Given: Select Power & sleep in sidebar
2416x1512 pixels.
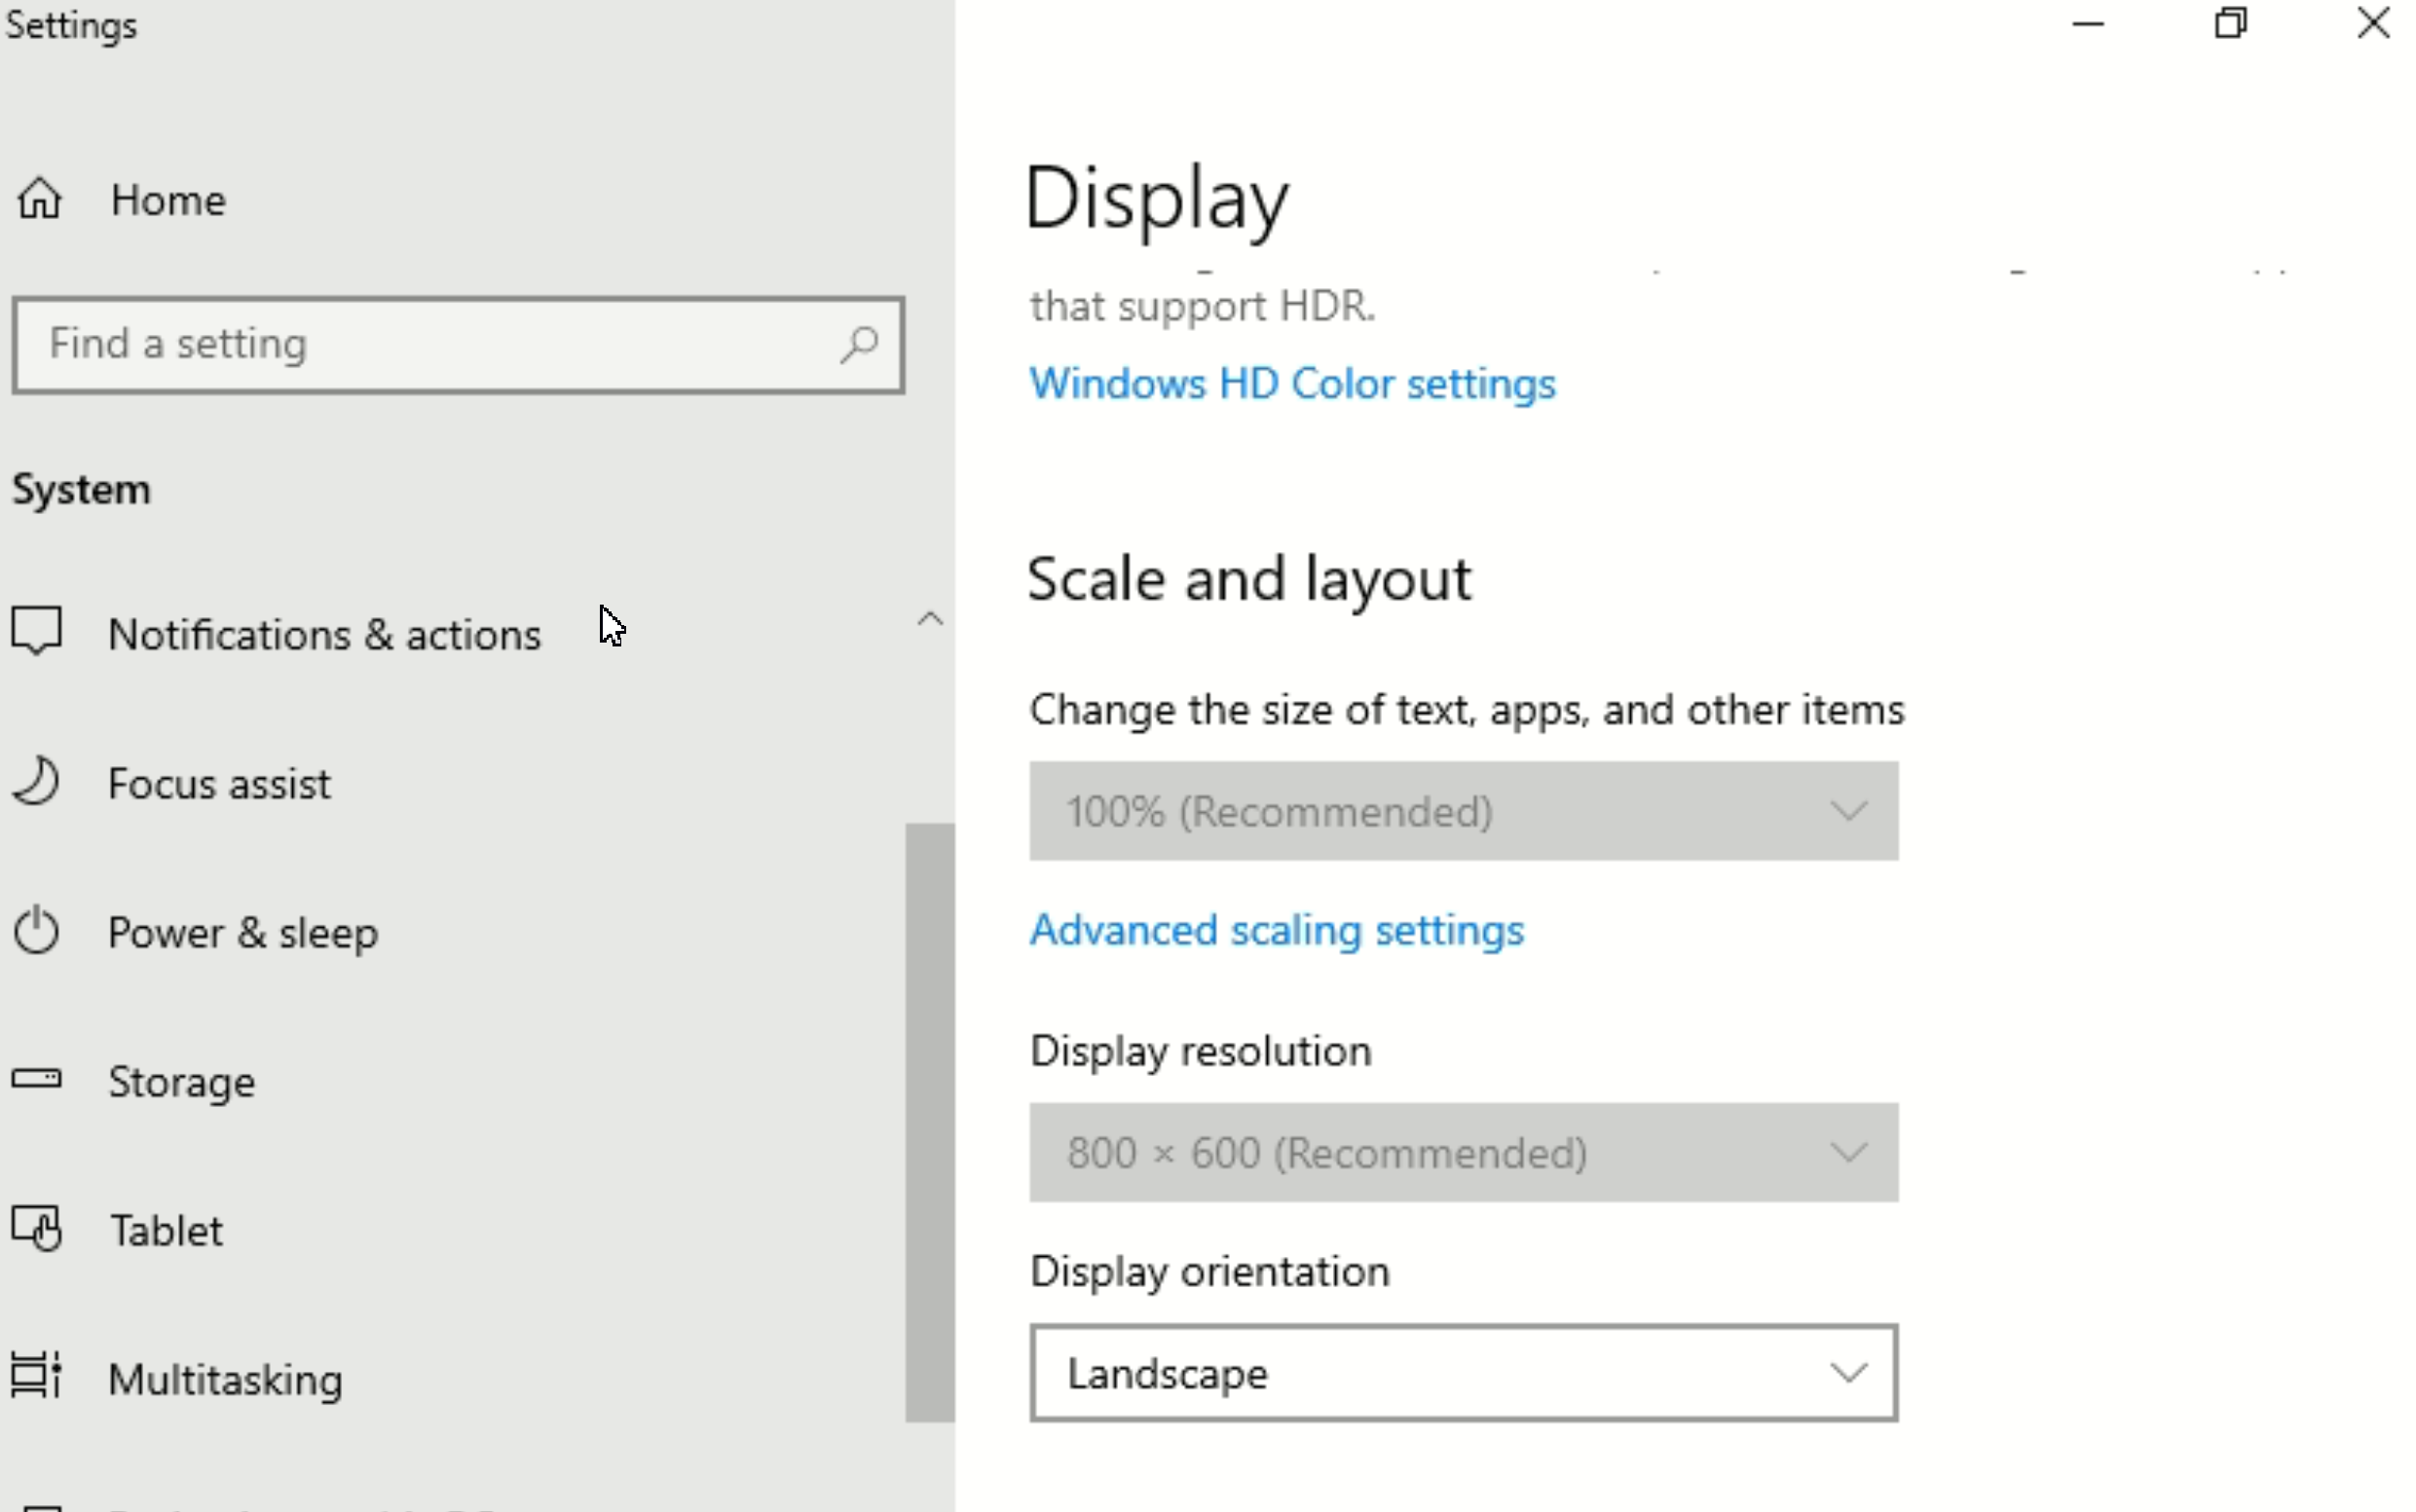Looking at the screenshot, I should tap(243, 933).
